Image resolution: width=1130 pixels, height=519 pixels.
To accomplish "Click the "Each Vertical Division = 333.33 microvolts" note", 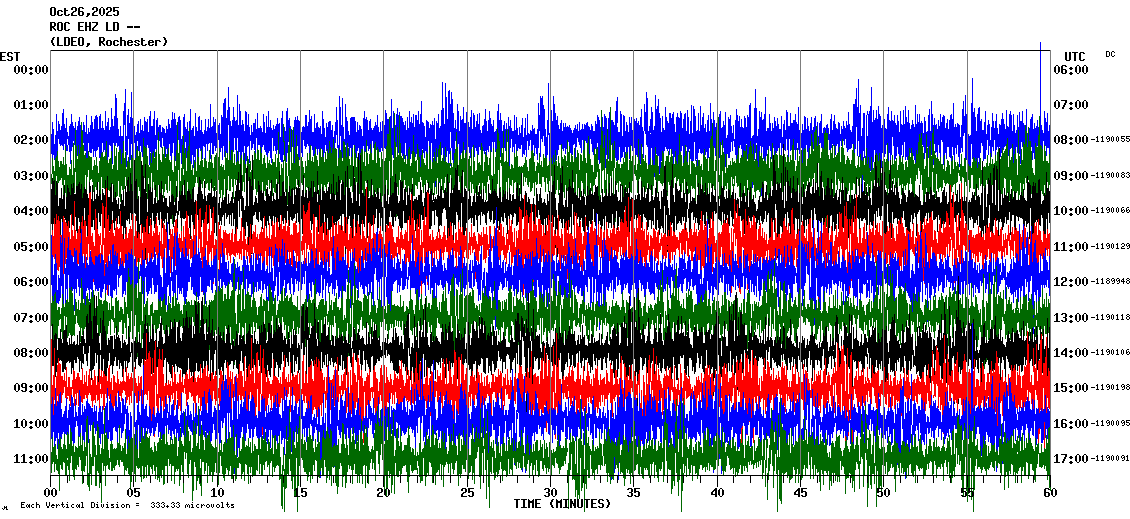I will click(x=127, y=505).
